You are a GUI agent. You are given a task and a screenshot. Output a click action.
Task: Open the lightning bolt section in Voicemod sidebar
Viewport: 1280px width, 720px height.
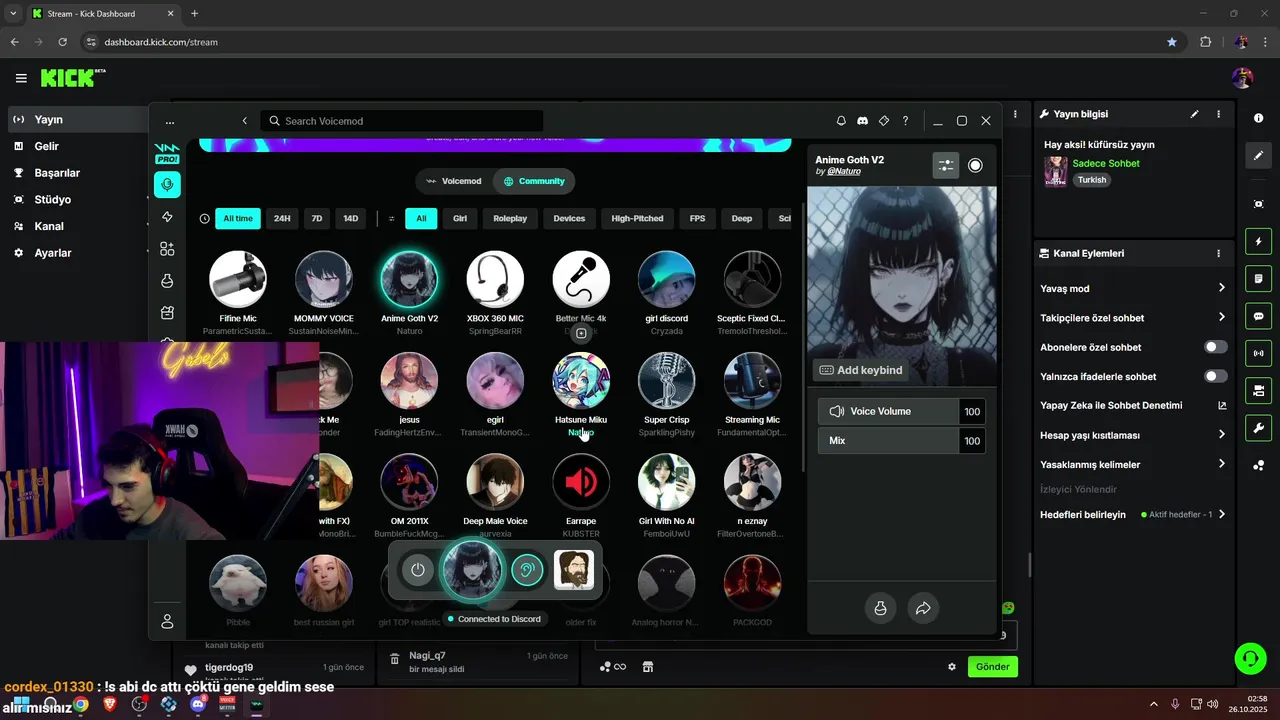tap(167, 217)
